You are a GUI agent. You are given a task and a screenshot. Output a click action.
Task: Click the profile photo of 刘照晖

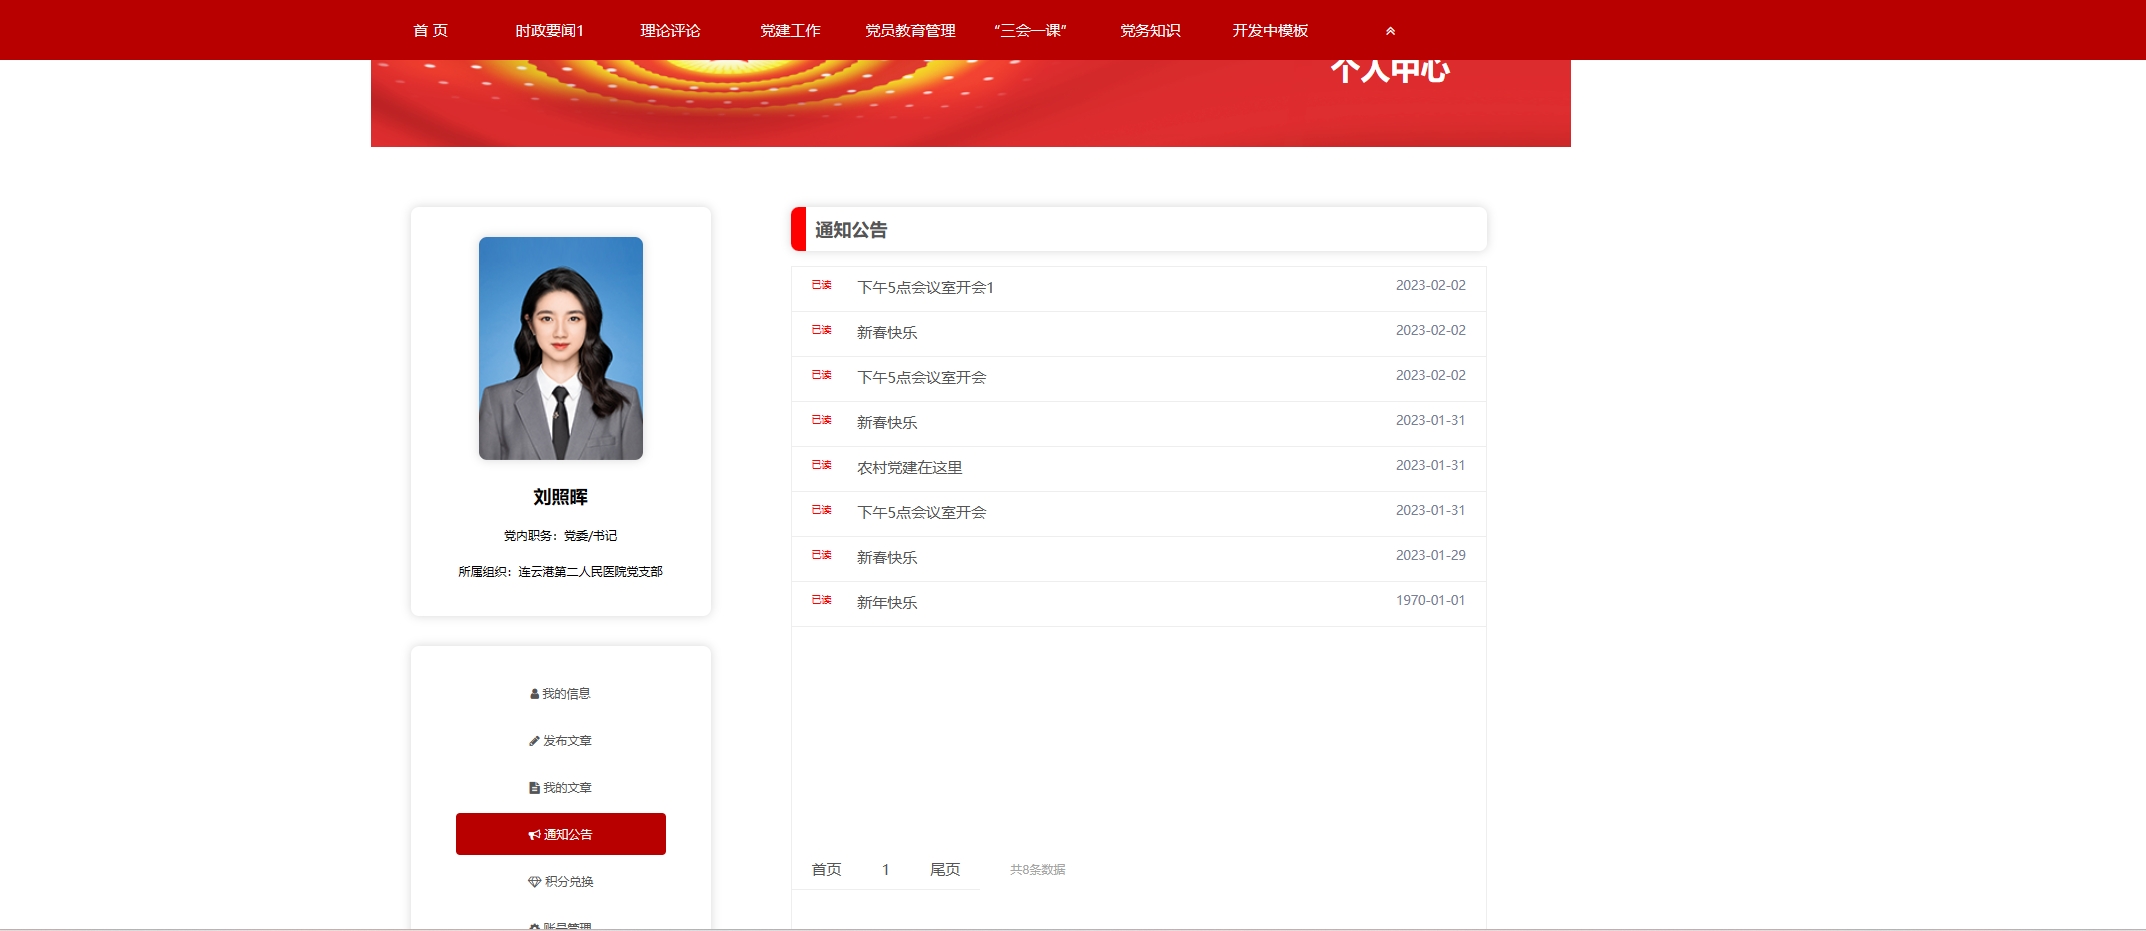pyautogui.click(x=561, y=348)
